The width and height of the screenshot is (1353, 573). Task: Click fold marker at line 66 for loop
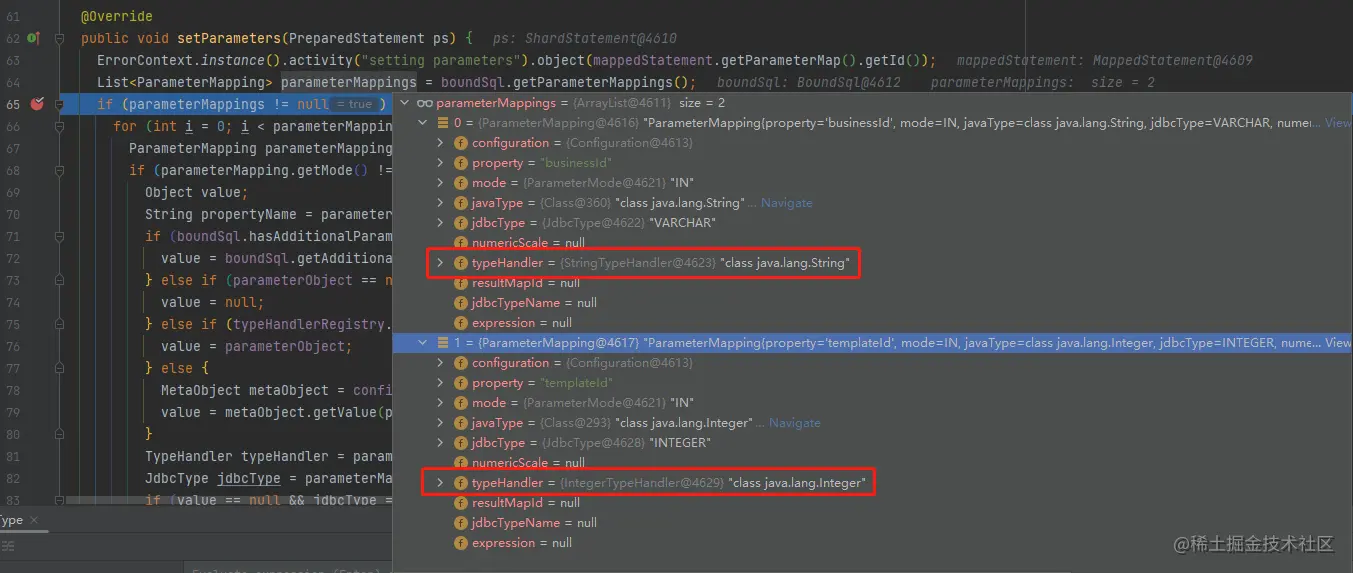(59, 126)
